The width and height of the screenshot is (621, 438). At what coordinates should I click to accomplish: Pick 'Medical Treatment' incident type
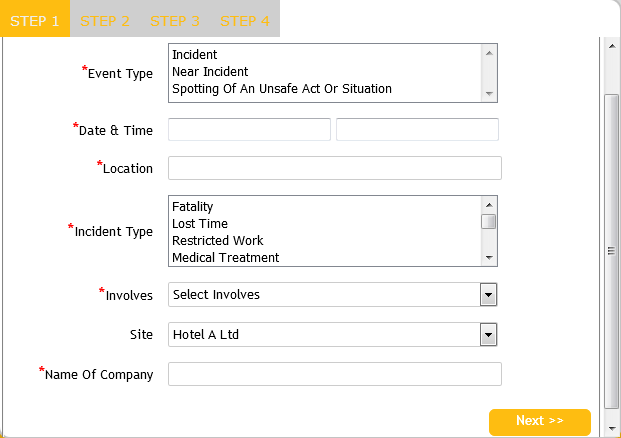[x=225, y=258]
